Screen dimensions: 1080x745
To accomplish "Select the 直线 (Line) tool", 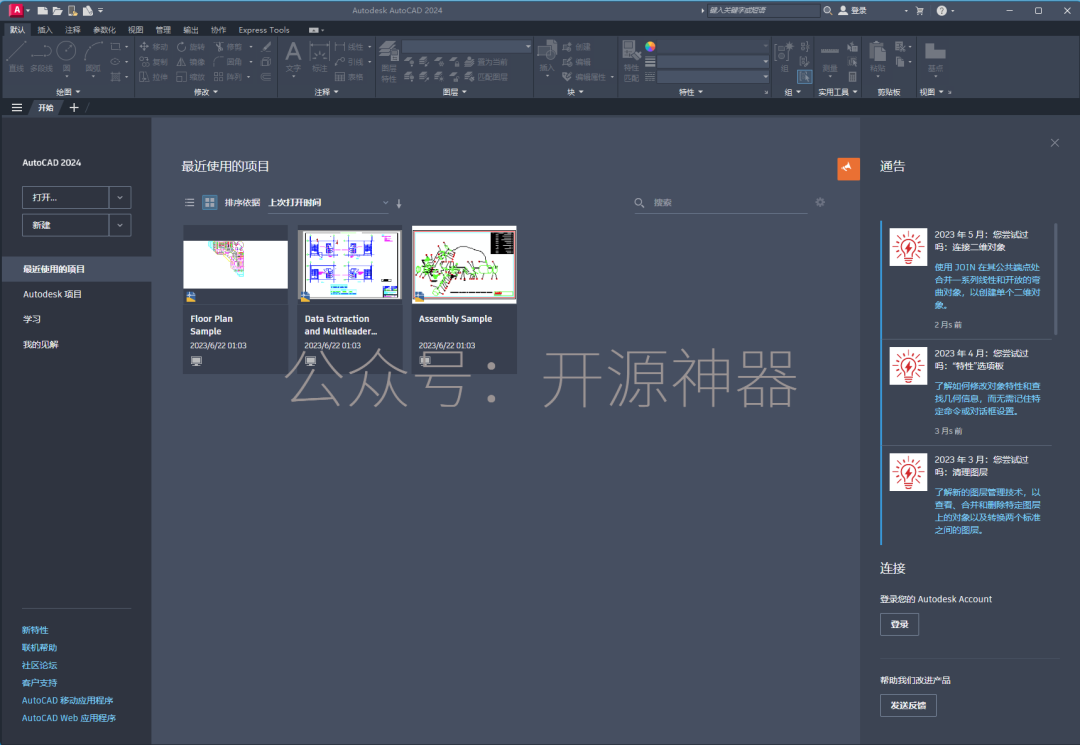I will coord(16,55).
